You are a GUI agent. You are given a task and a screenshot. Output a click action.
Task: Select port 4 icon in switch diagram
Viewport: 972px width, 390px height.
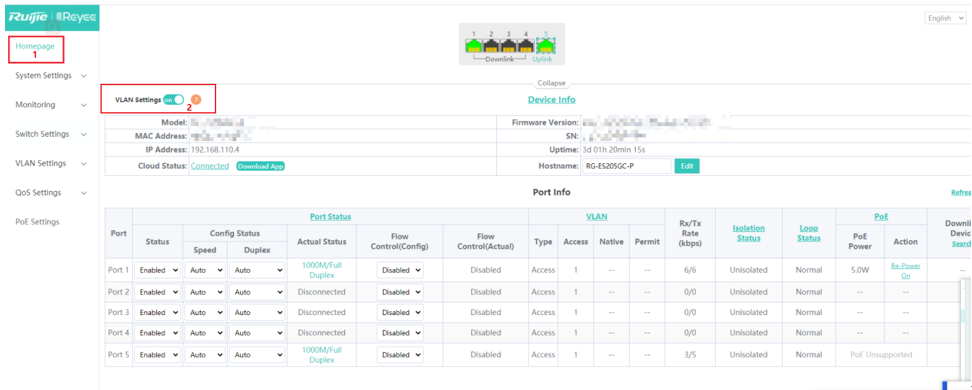(526, 45)
